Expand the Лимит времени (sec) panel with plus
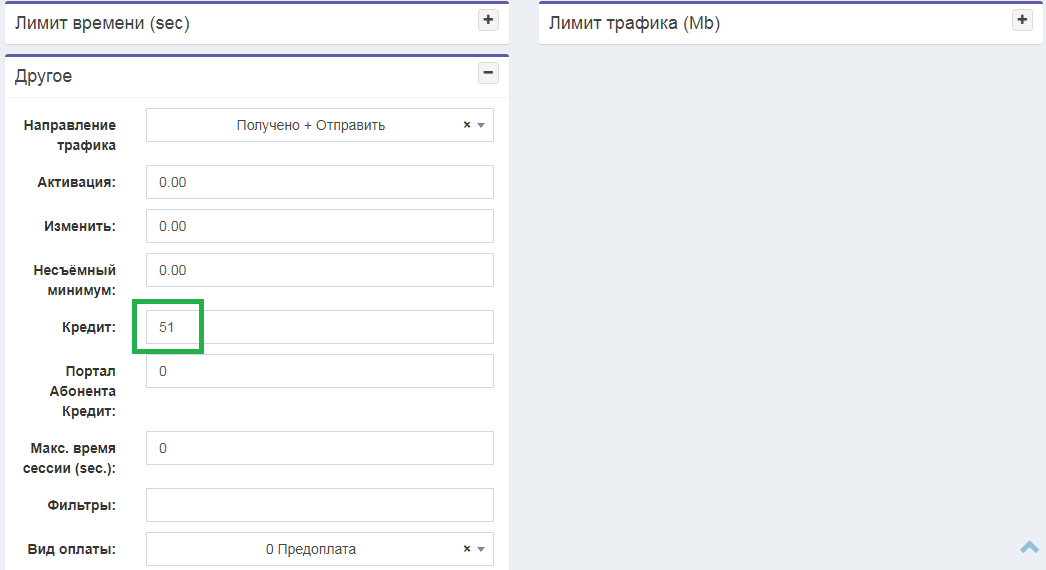This screenshot has height=570, width=1046. click(488, 20)
